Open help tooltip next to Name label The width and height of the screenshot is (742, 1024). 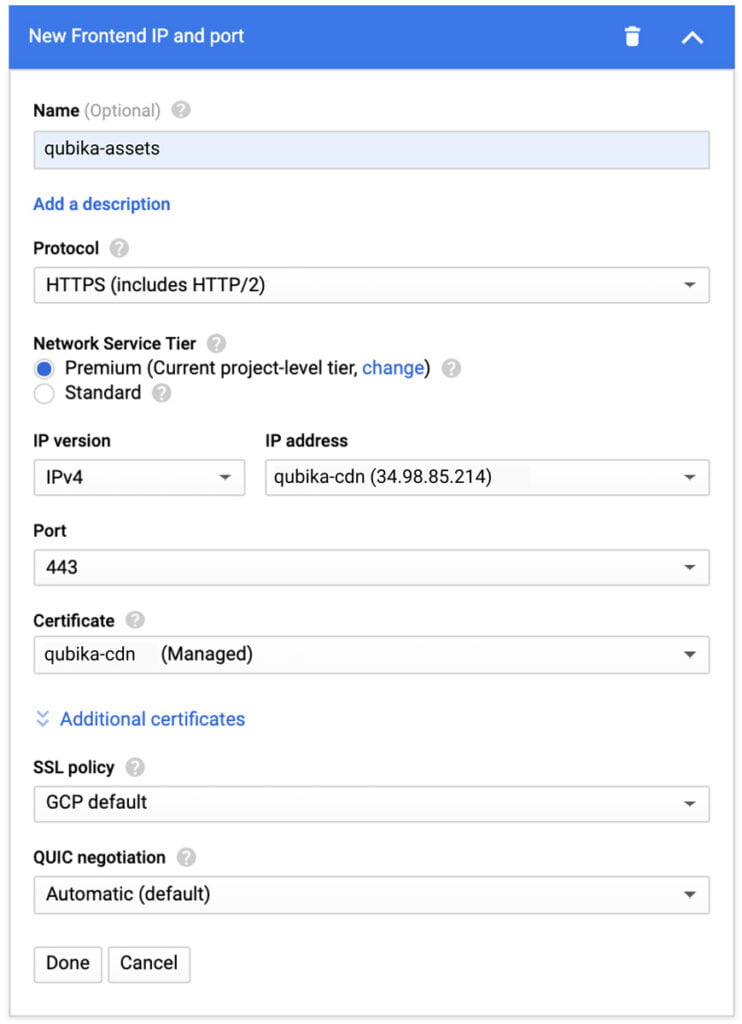pos(180,110)
